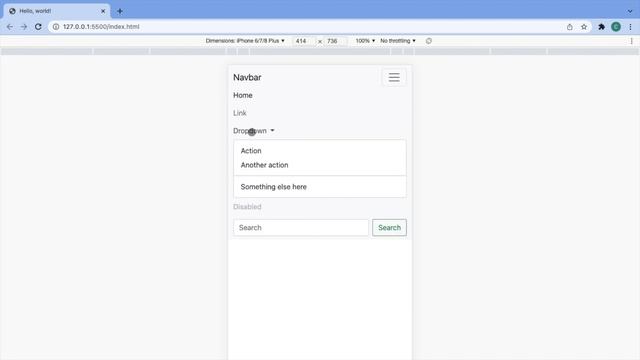Open Dimensions device dropdown
The width and height of the screenshot is (640, 360).
click(245, 41)
